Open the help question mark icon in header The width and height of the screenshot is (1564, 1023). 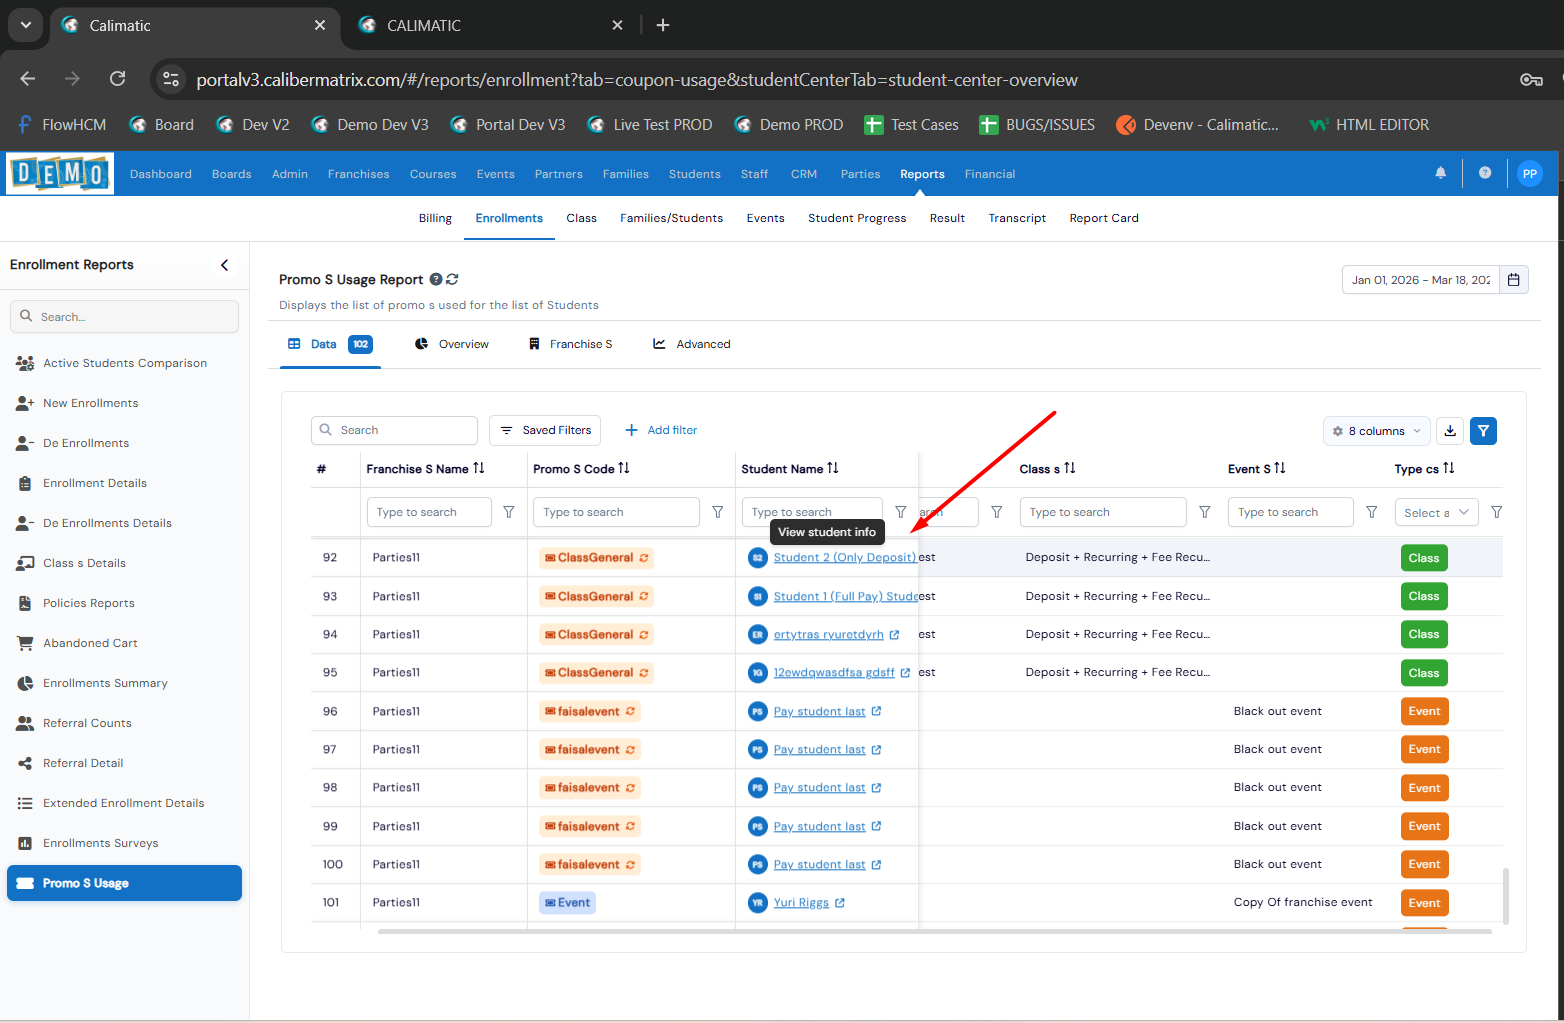pos(1484,173)
